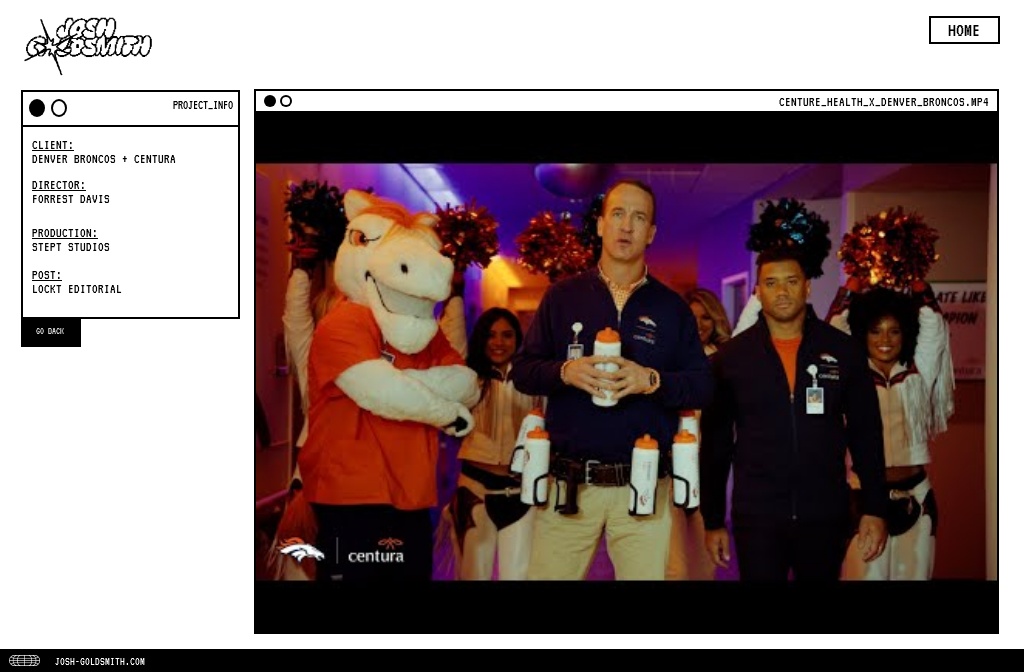Click the Josh Goldsmith graffiti logo
Viewport: 1024px width, 672px height.
point(88,44)
